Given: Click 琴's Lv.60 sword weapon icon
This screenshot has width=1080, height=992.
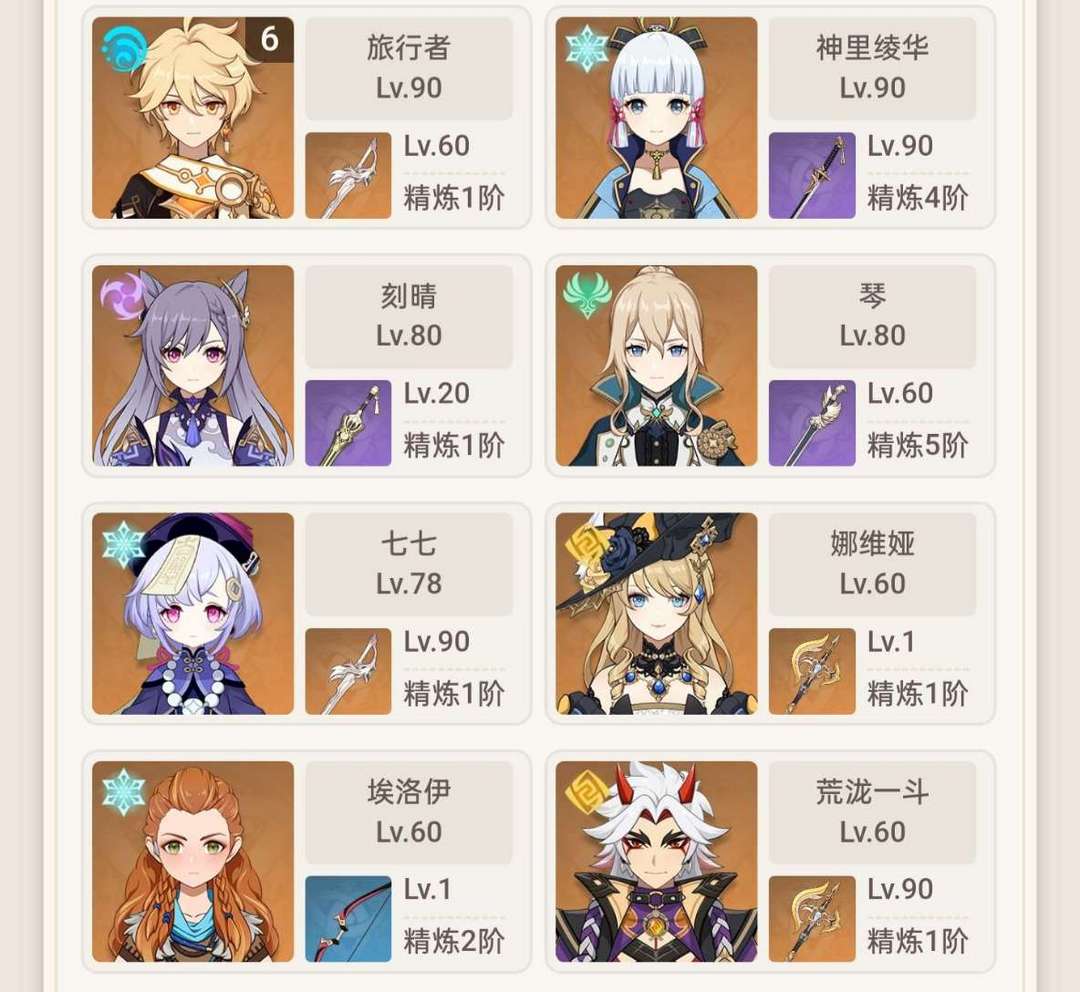Looking at the screenshot, I should click(x=812, y=423).
